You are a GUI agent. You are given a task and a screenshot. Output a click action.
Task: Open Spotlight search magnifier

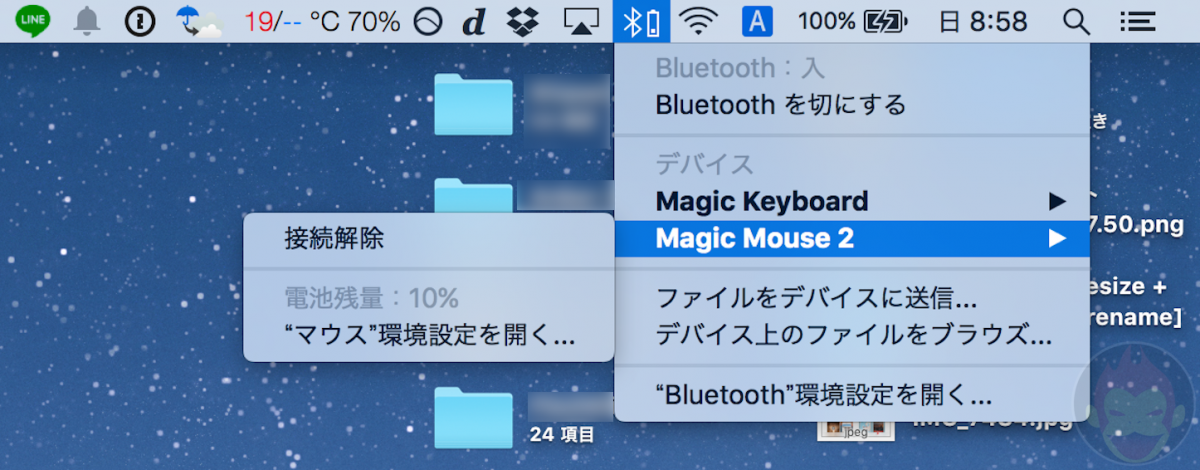click(1076, 20)
